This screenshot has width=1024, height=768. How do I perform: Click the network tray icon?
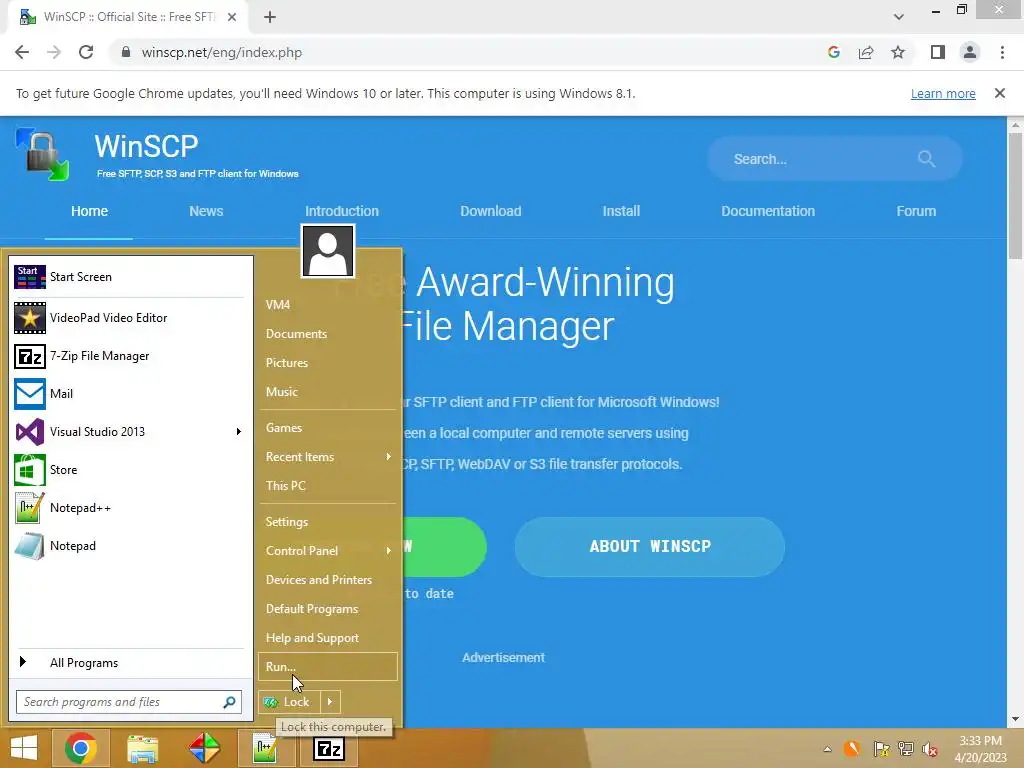tap(906, 749)
